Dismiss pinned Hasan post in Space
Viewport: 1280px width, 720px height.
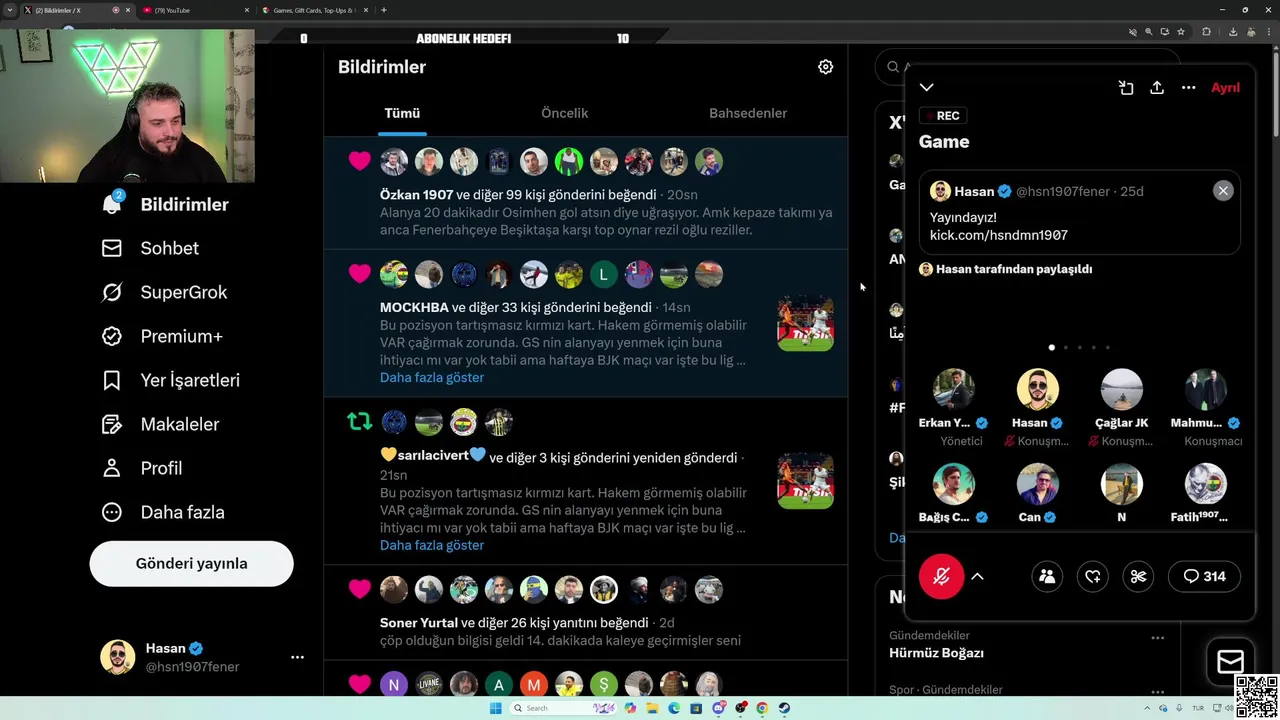[1223, 191]
